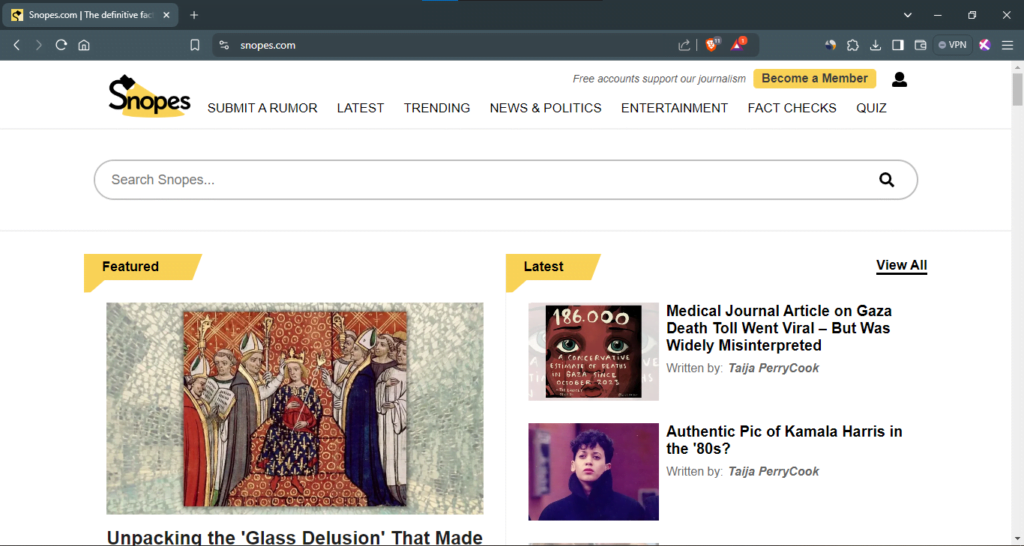Select the Snopes.com browser tab
Image resolution: width=1024 pixels, height=546 pixels.
(90, 15)
